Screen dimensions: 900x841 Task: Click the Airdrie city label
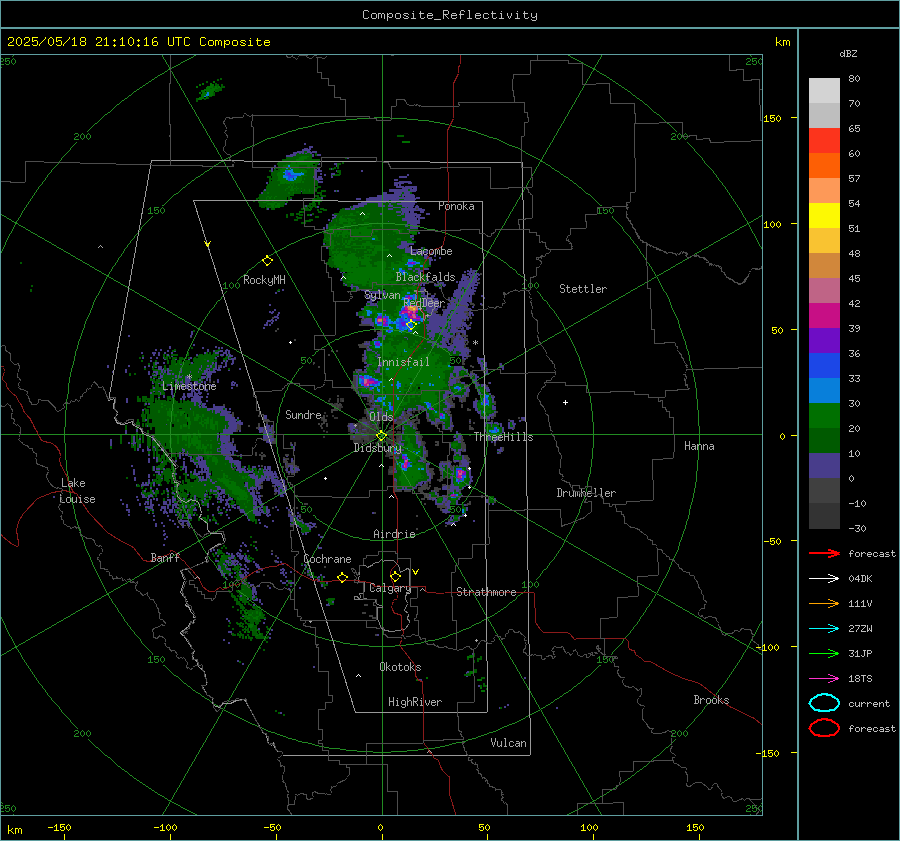tap(394, 534)
